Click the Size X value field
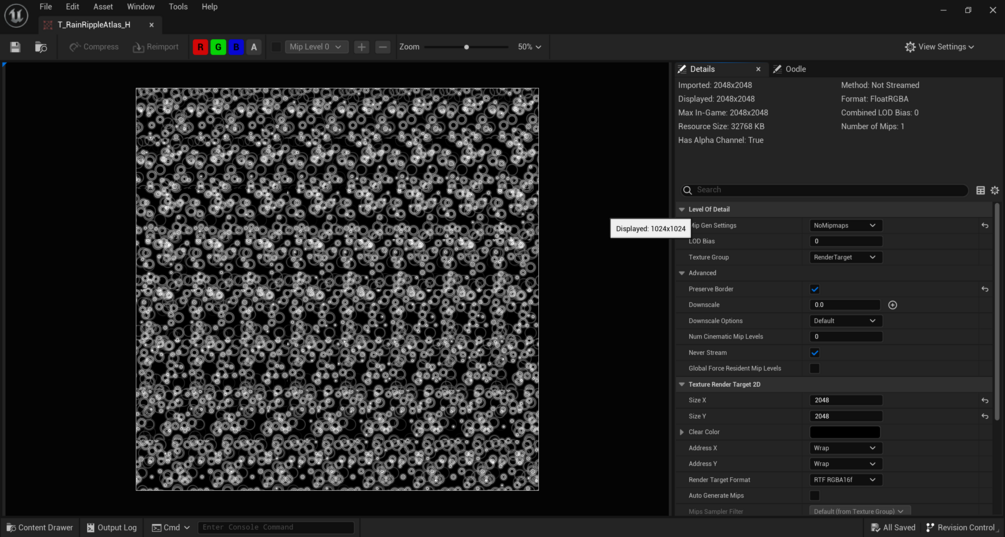 845,400
